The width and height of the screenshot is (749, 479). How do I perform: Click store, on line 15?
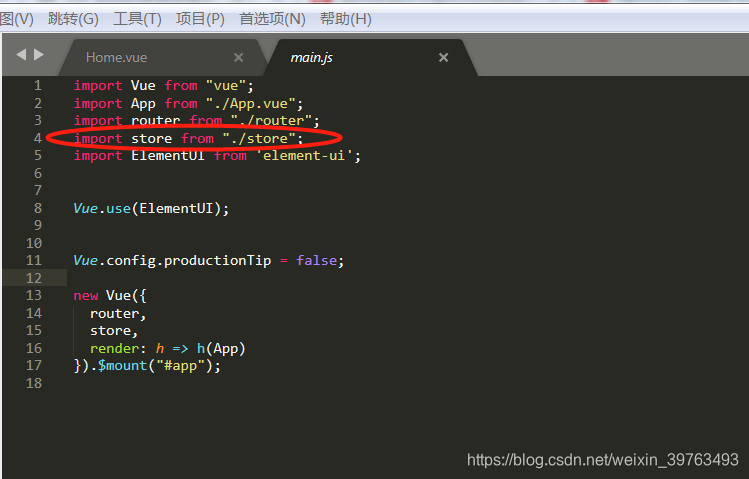click(114, 331)
